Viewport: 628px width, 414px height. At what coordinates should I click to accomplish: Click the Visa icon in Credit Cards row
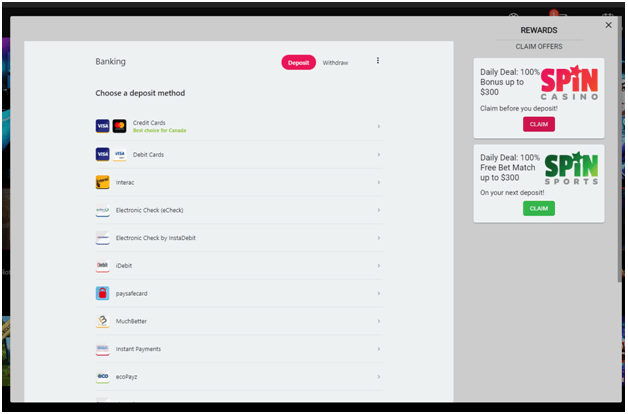point(103,126)
